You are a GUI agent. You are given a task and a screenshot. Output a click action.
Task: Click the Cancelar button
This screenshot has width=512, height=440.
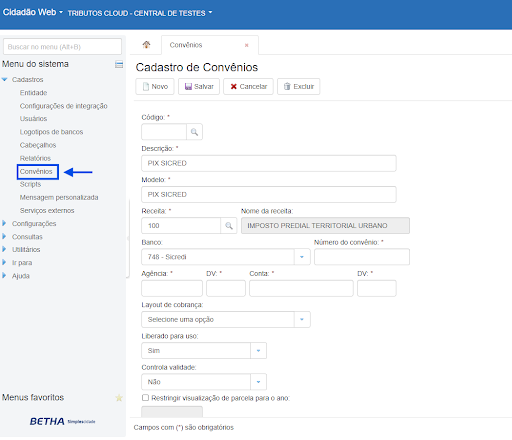coord(248,87)
